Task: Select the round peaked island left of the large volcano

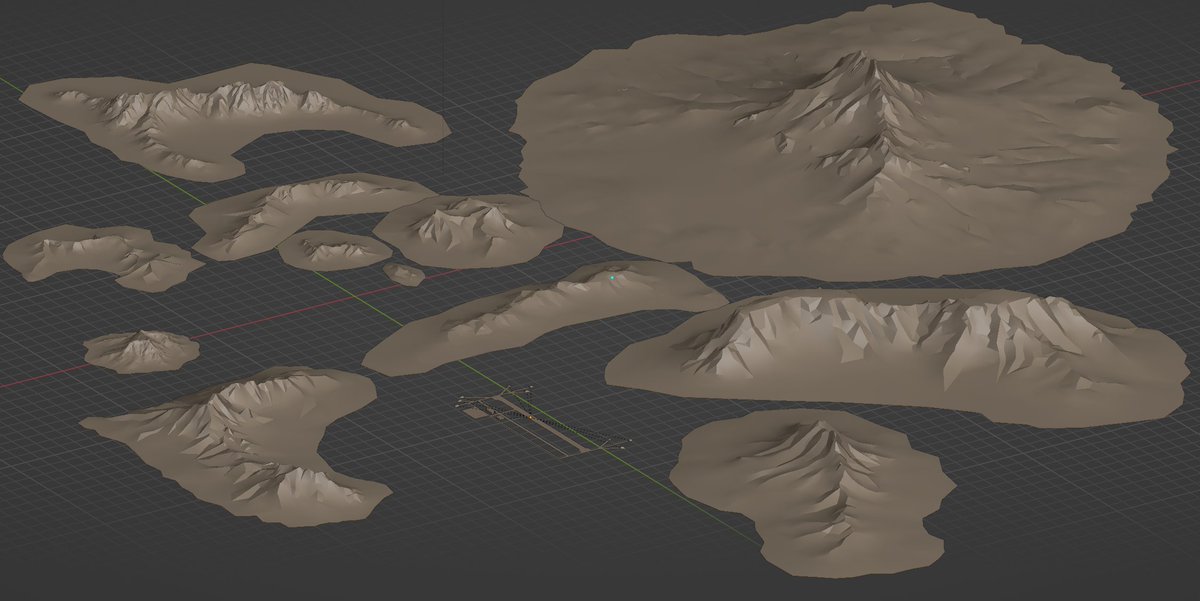Action: pos(468,229)
